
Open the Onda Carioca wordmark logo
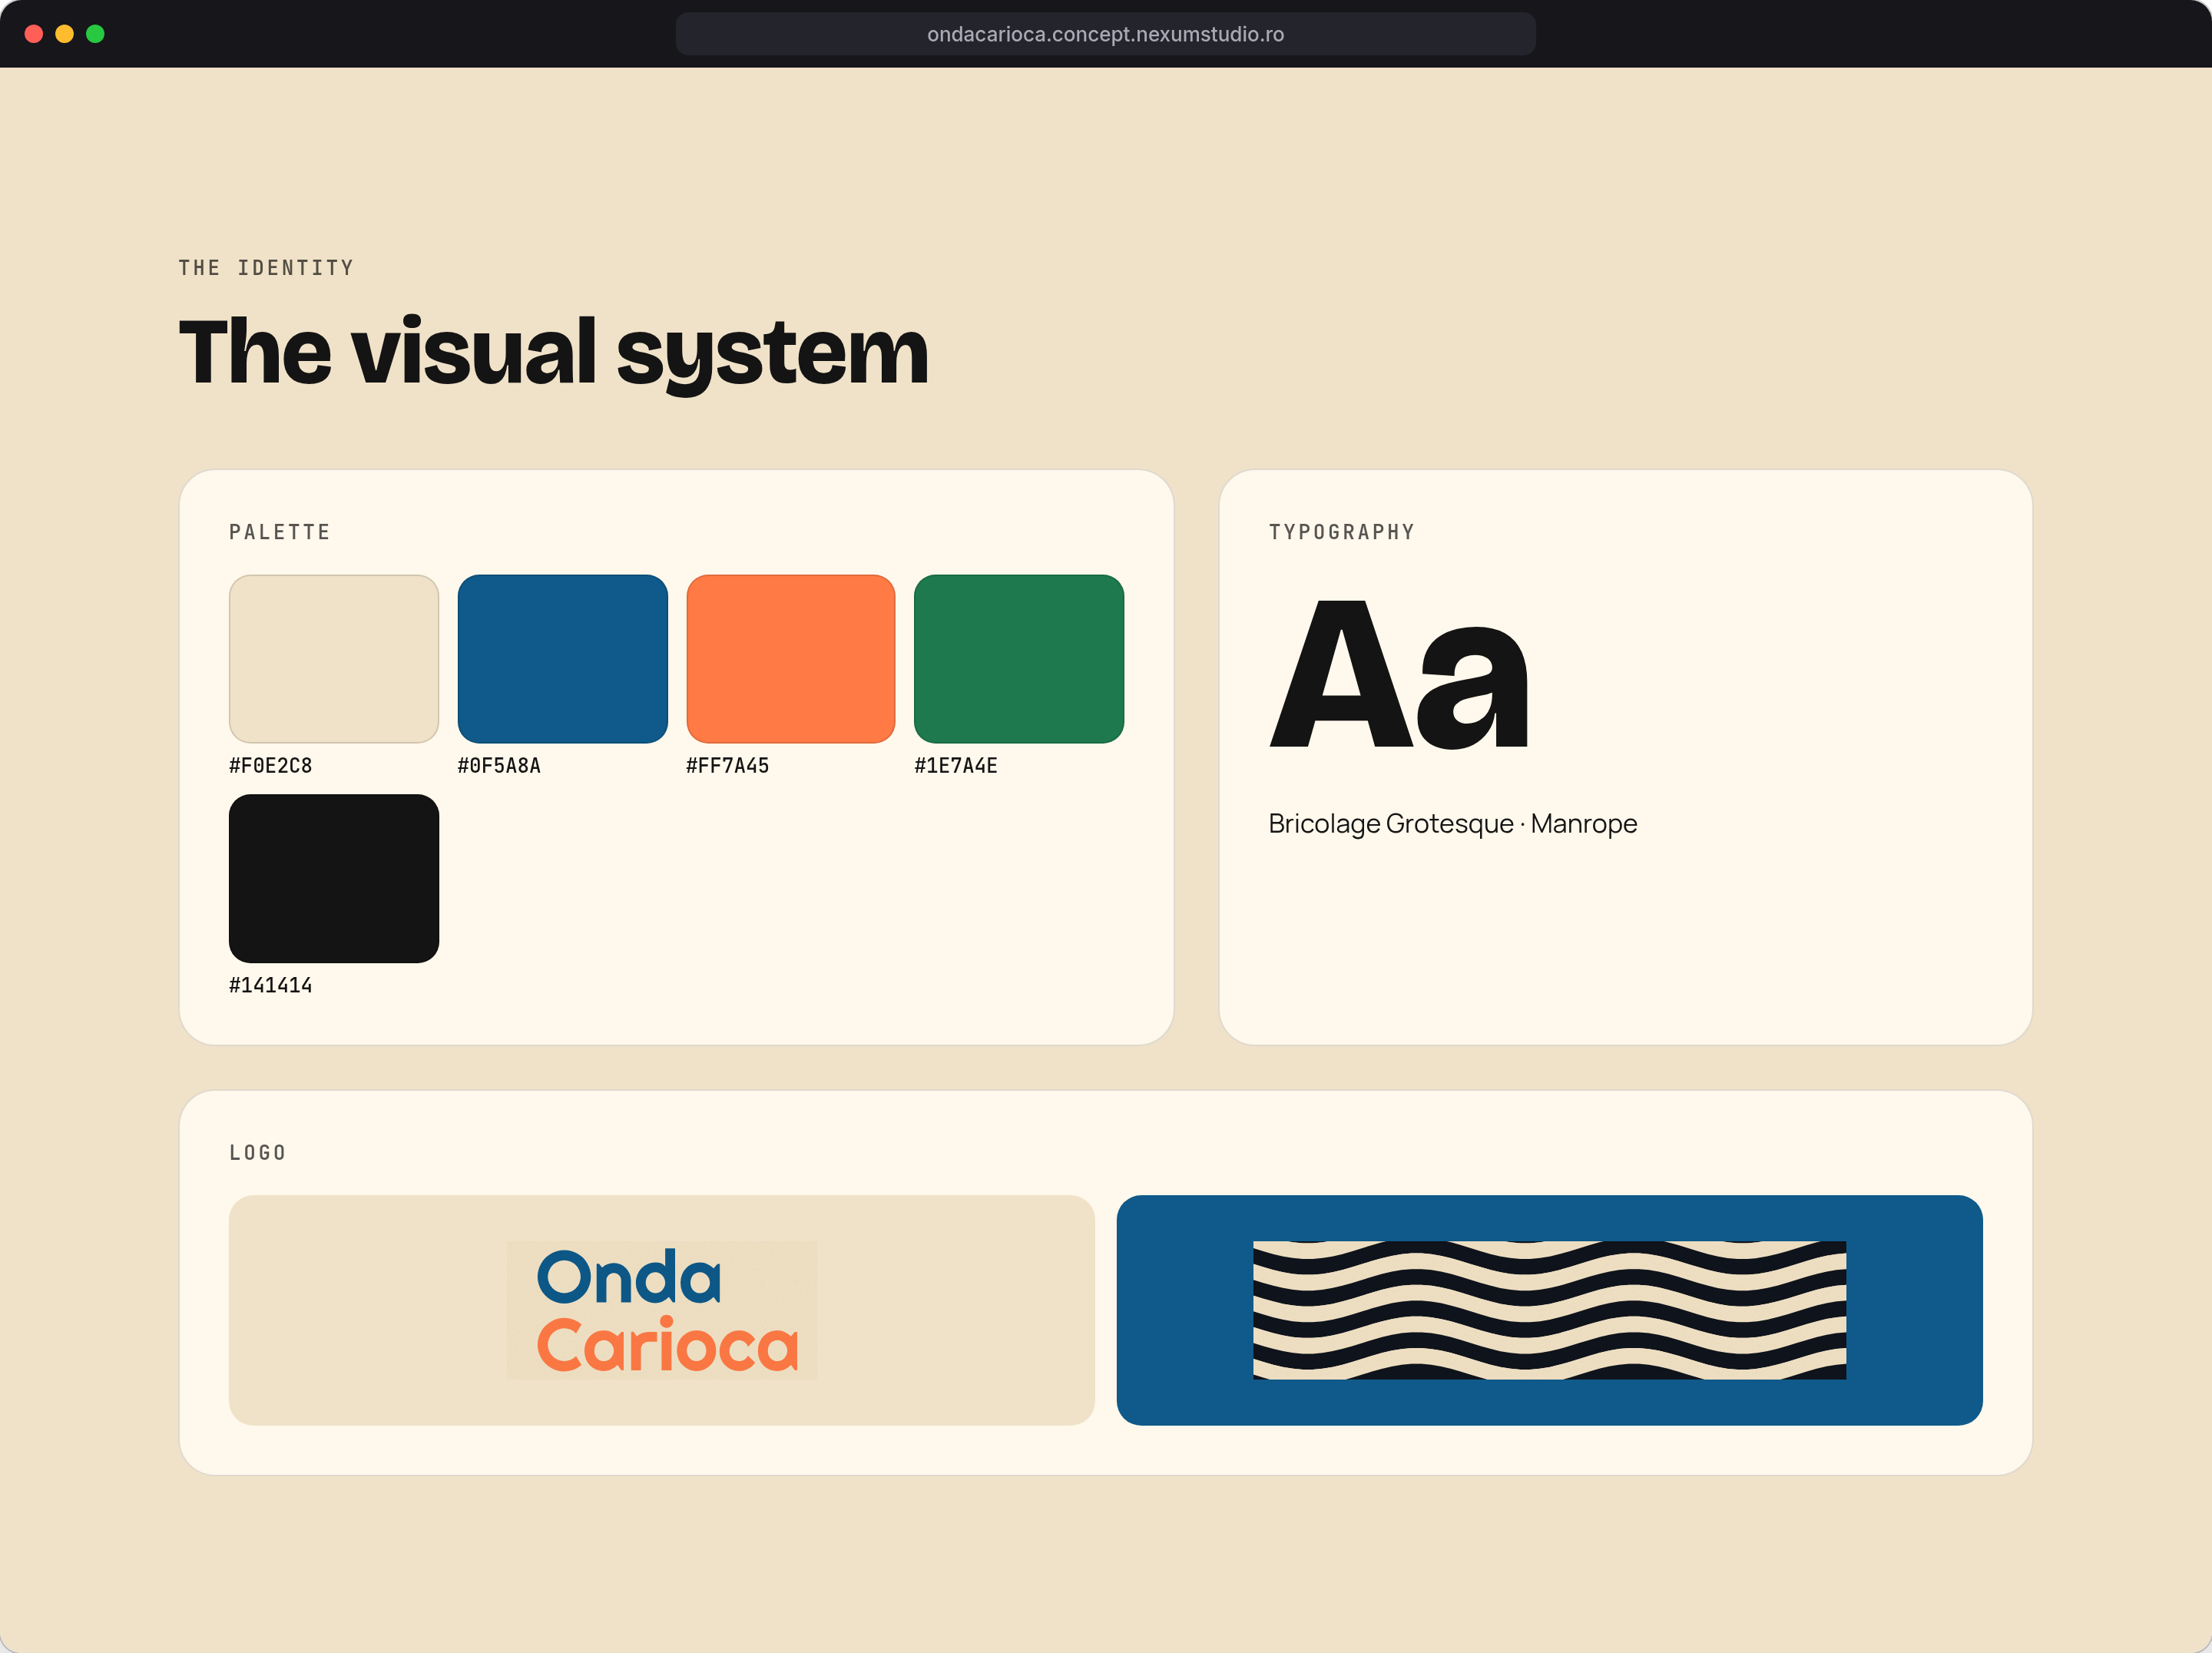662,1310
